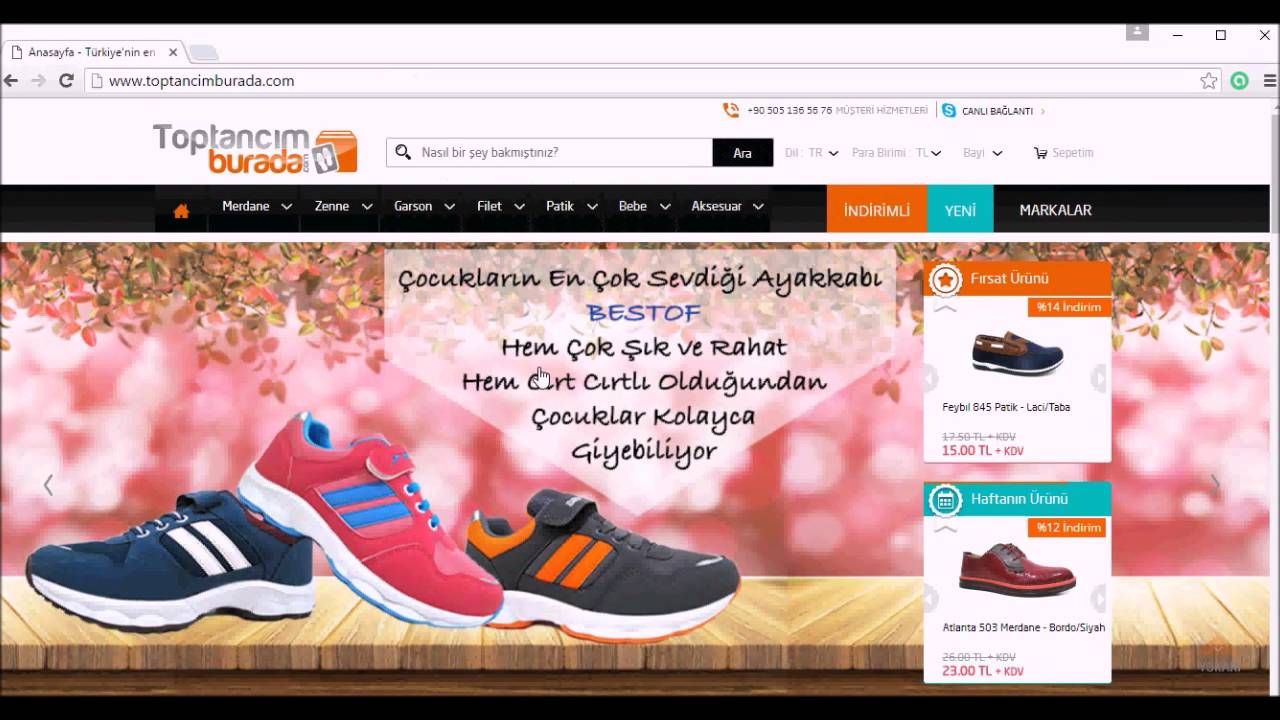Click the %14 İndirim discount badge

click(x=1068, y=307)
